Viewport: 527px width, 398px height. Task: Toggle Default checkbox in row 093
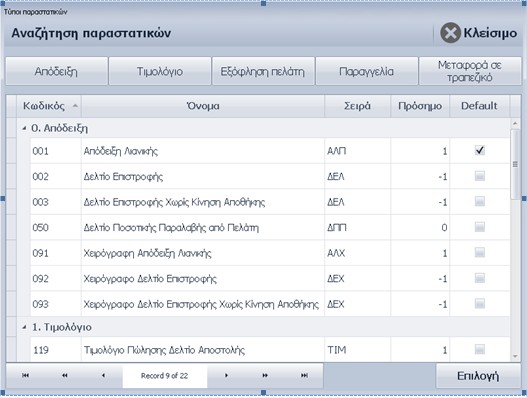click(480, 304)
